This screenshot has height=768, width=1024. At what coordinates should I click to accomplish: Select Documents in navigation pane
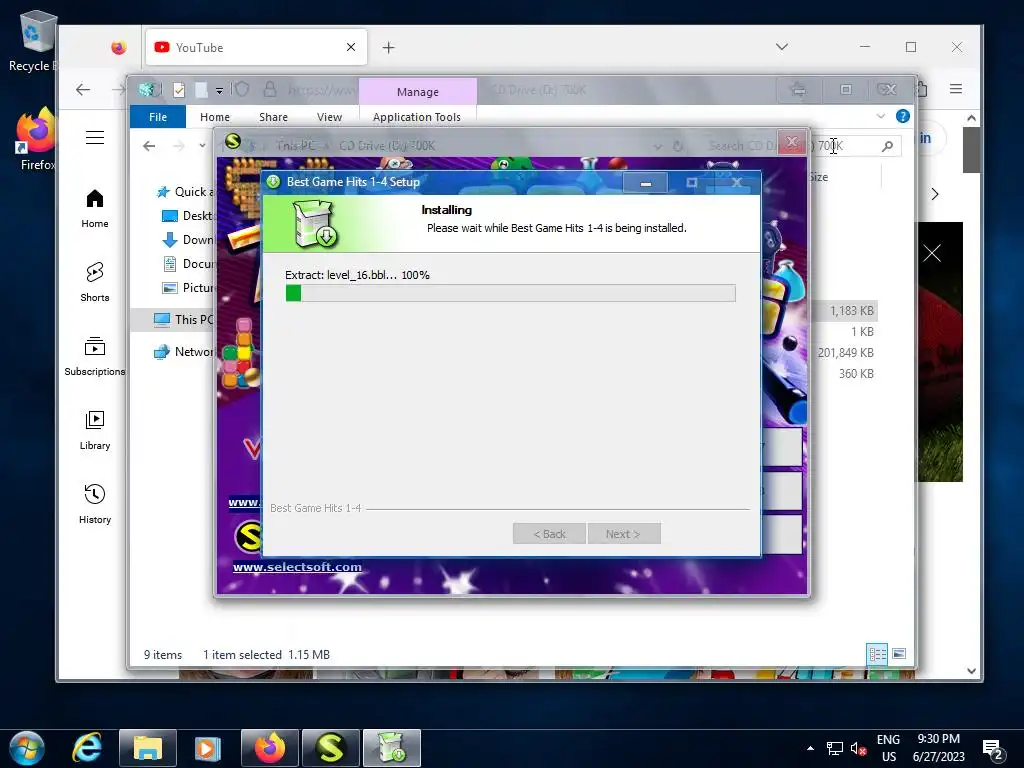pos(187,264)
